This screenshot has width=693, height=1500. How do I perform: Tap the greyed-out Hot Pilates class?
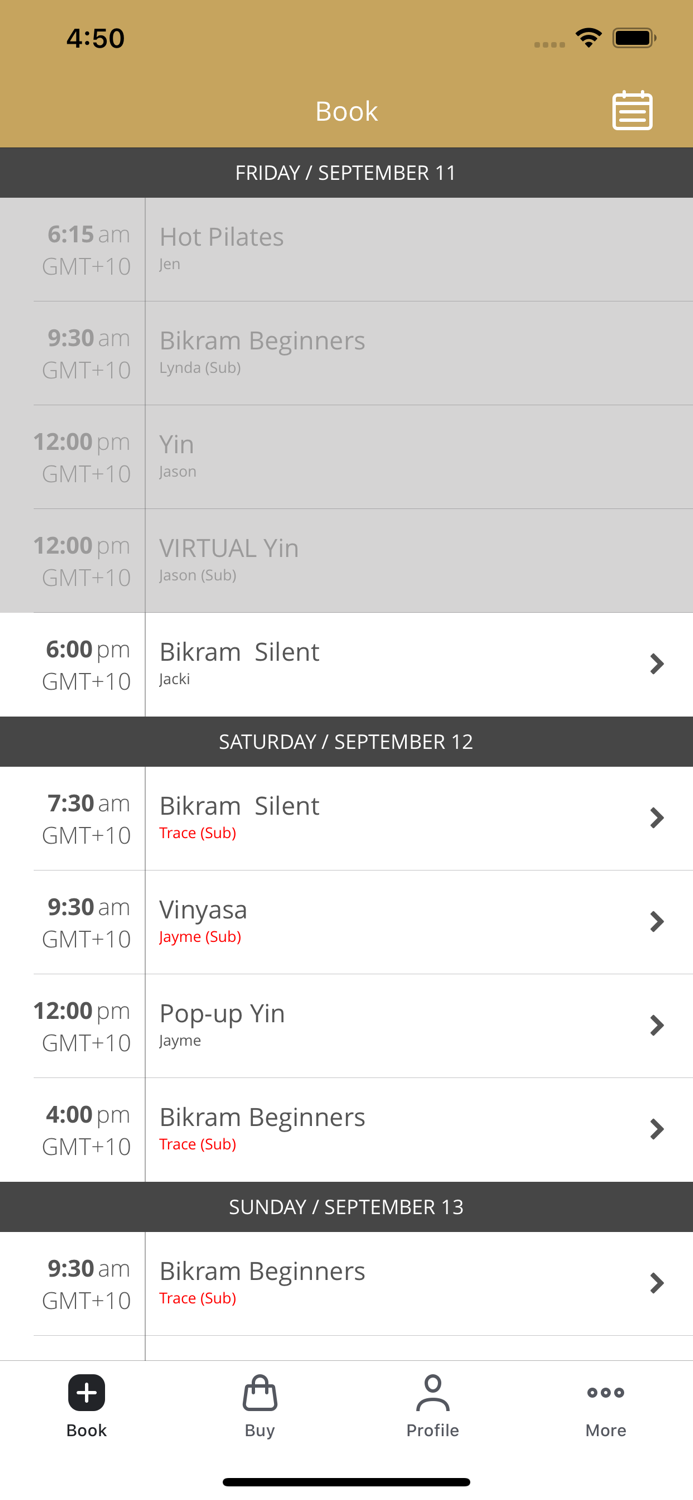point(222,237)
